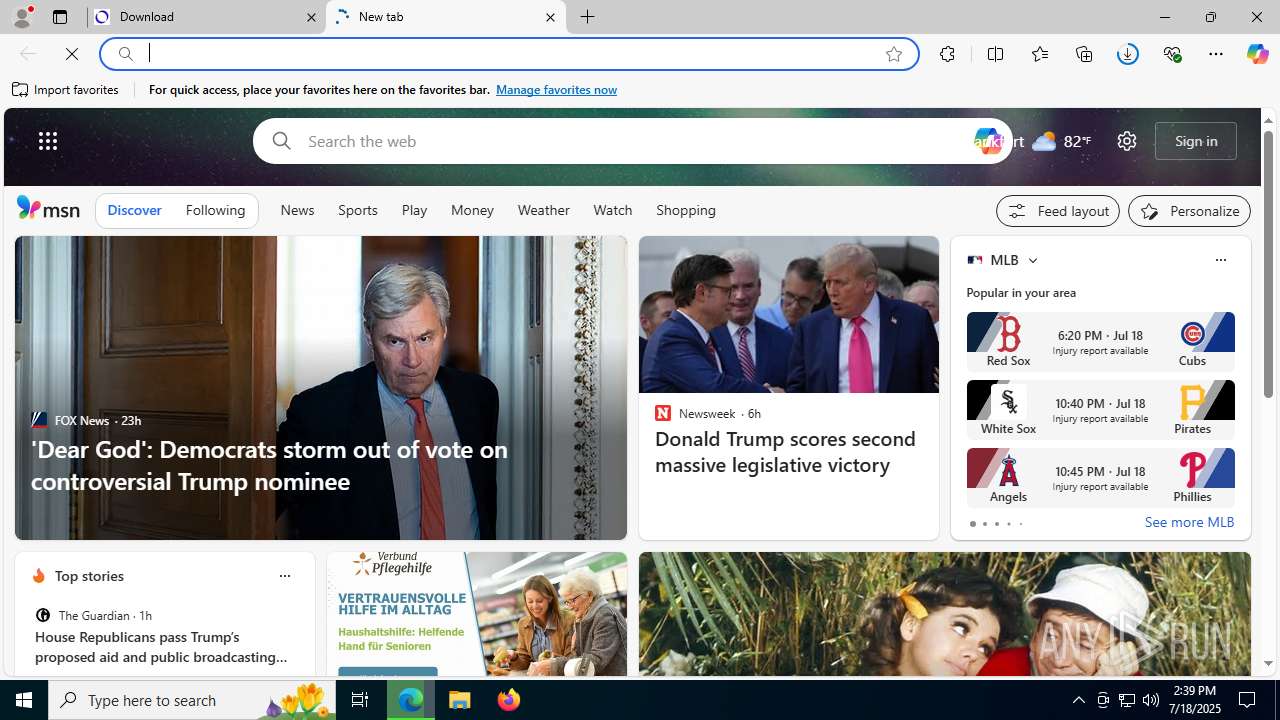Open the Shopping menu item
The image size is (1280, 720).
[x=686, y=211]
